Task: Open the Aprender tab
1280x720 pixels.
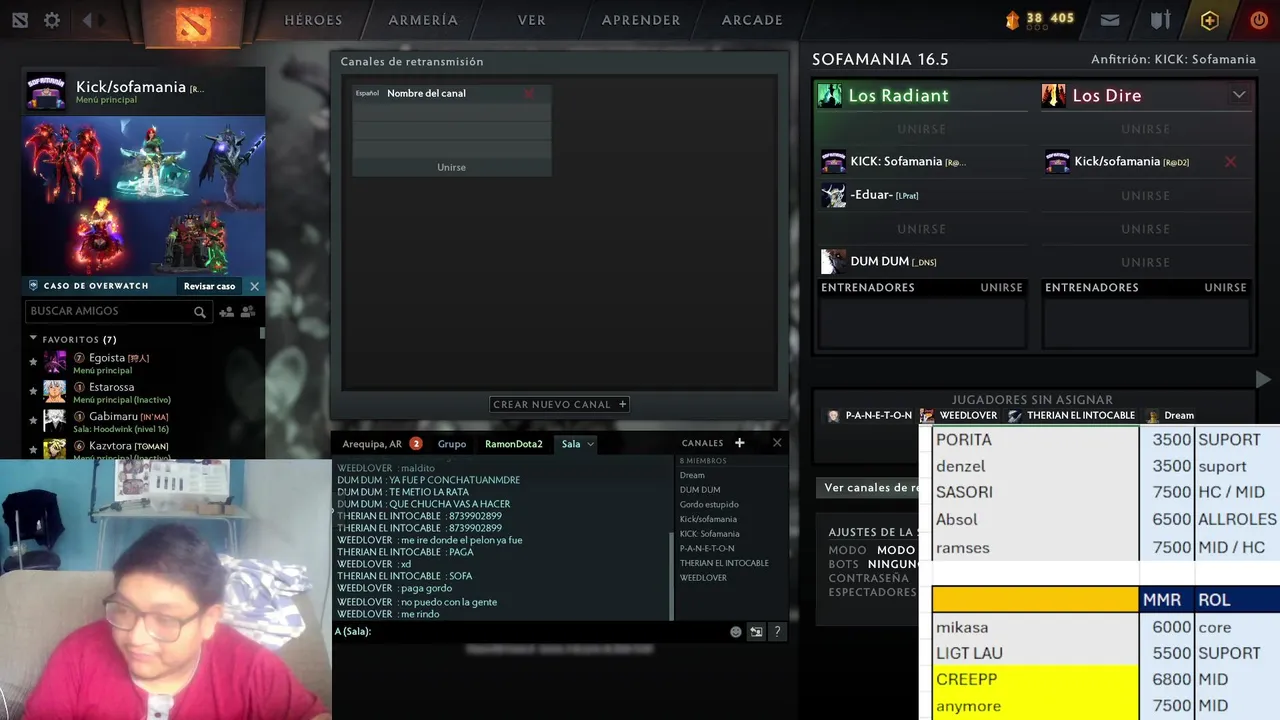Action: [641, 20]
